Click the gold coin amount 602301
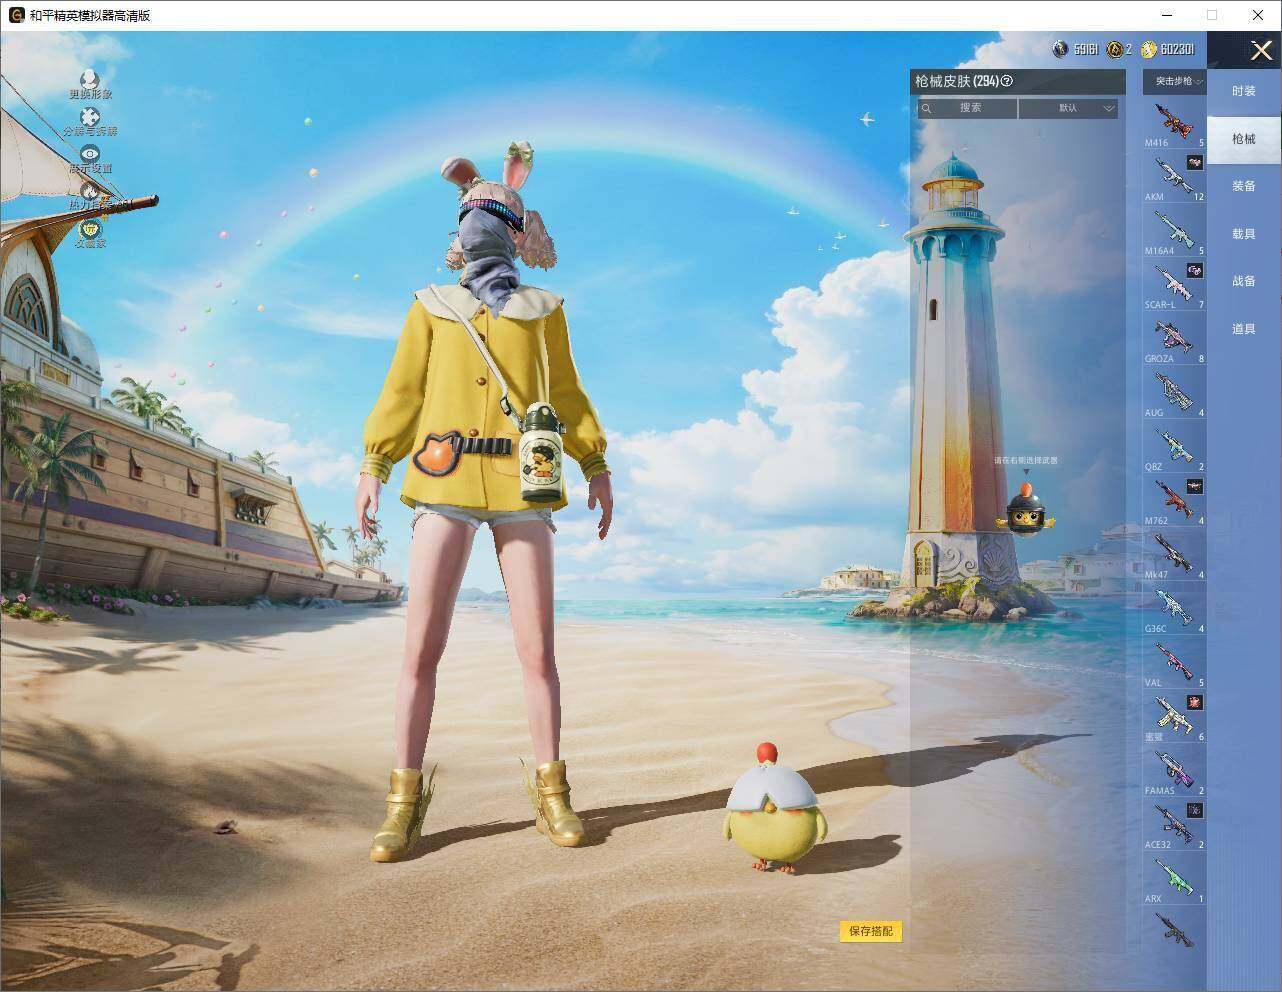Image resolution: width=1282 pixels, height=992 pixels. (x=1177, y=49)
